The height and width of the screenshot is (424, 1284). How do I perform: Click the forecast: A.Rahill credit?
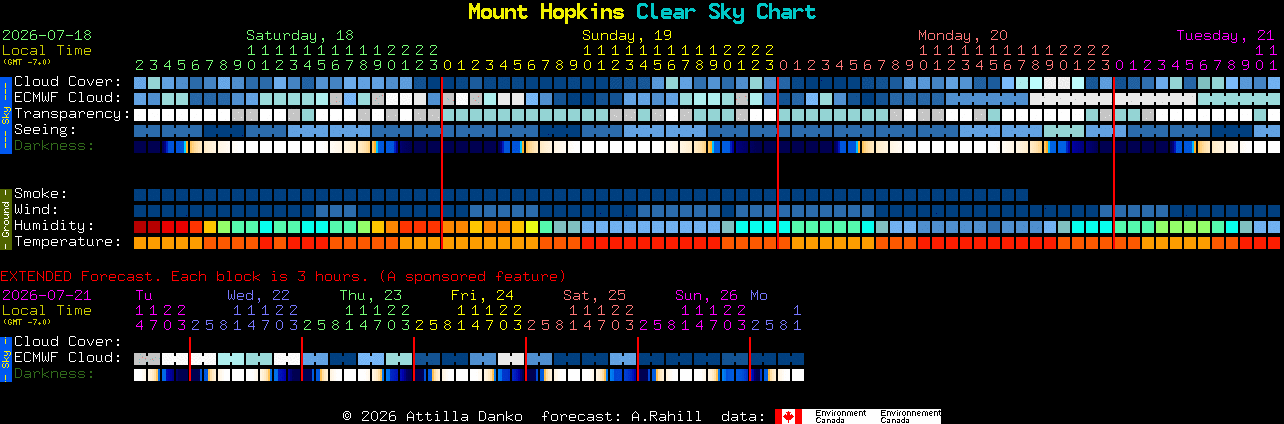(x=621, y=416)
